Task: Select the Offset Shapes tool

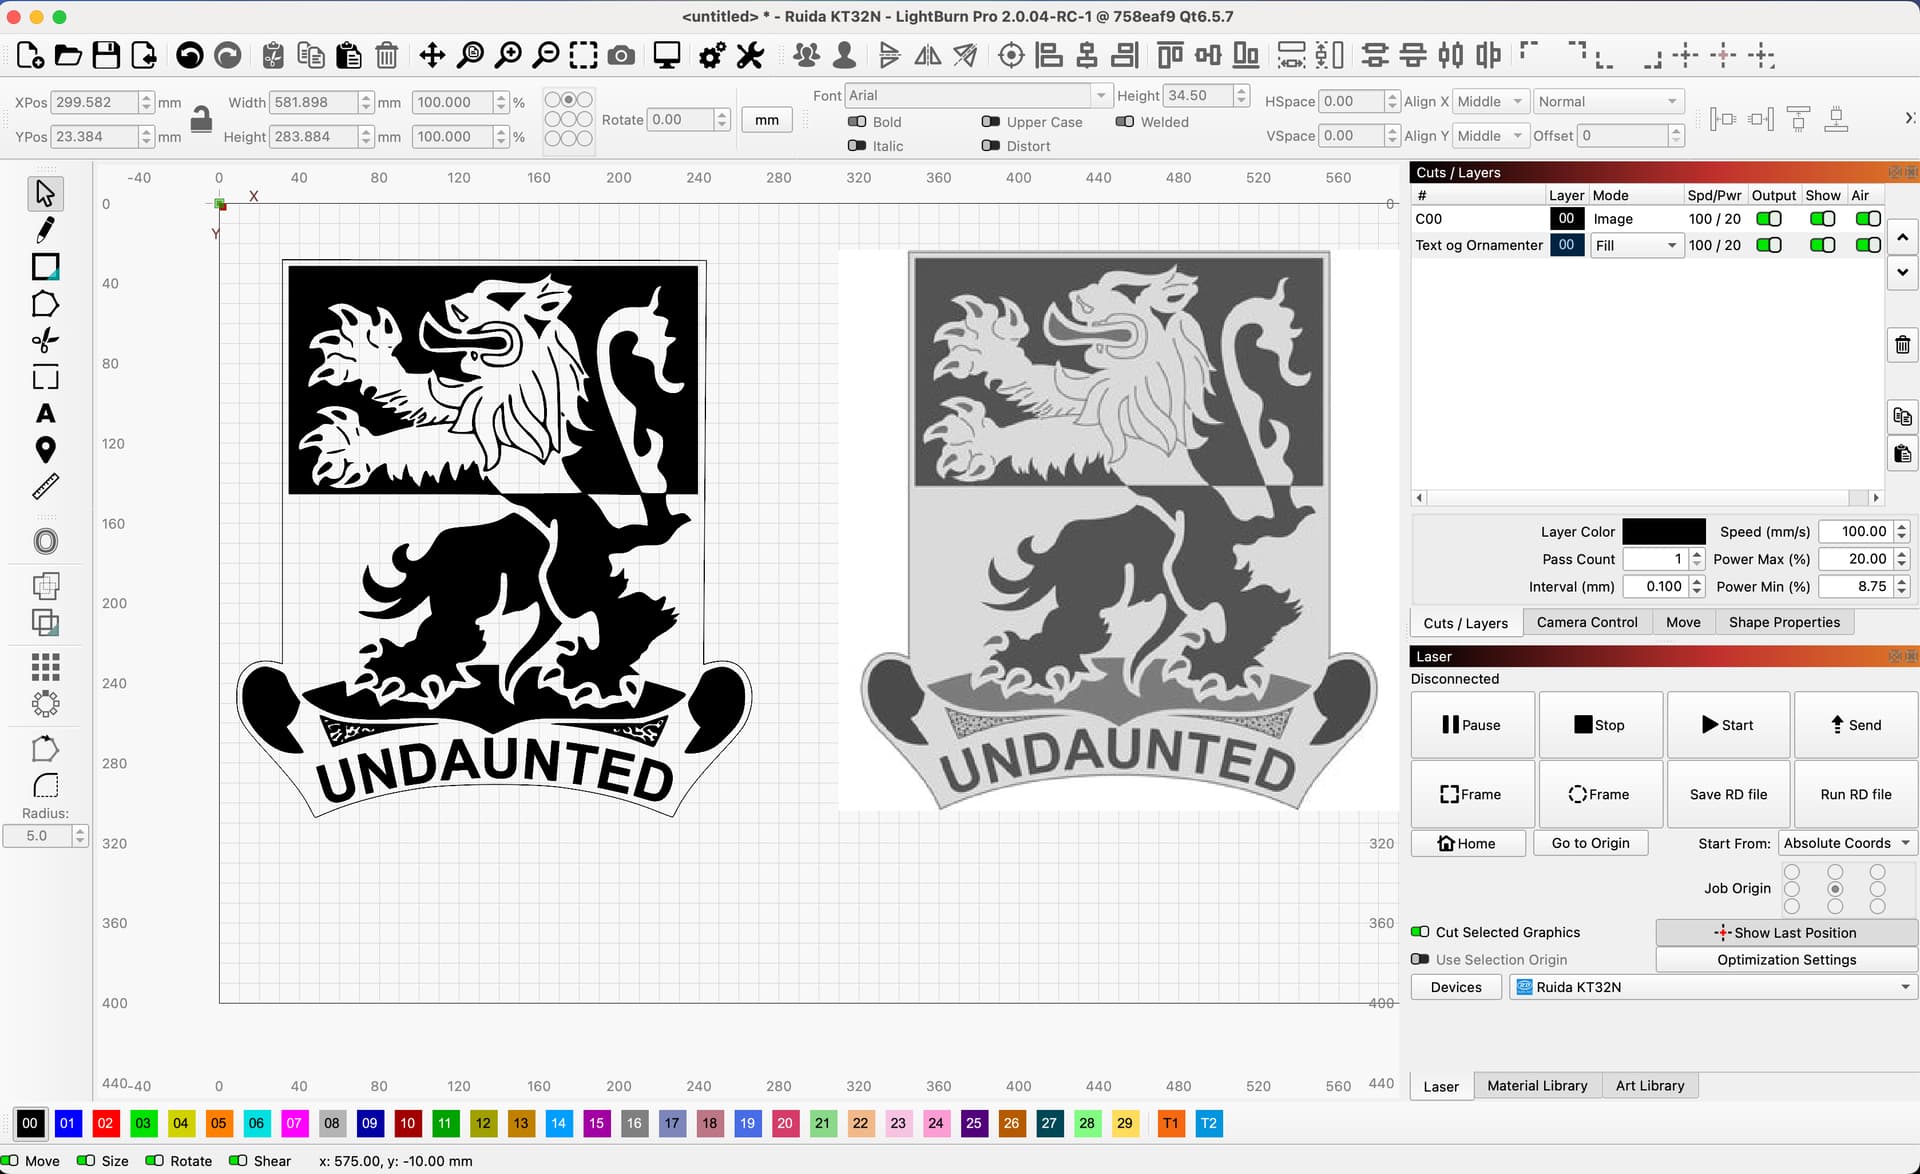Action: coord(45,541)
